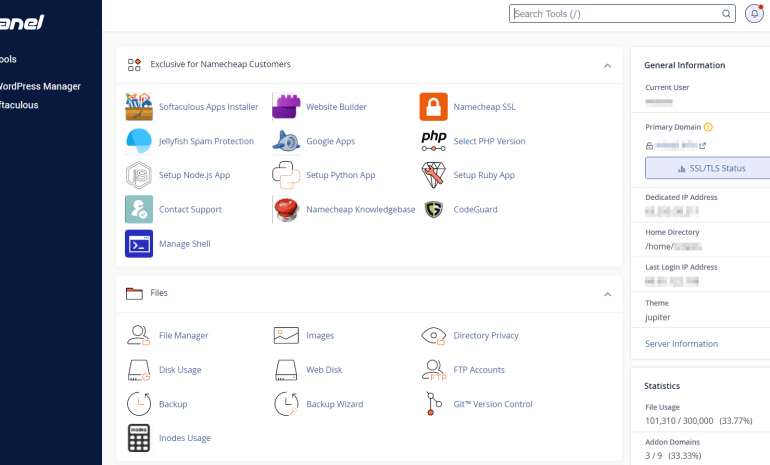Click the notifications bell icon
Screen dimensions: 770x465
(x=754, y=14)
